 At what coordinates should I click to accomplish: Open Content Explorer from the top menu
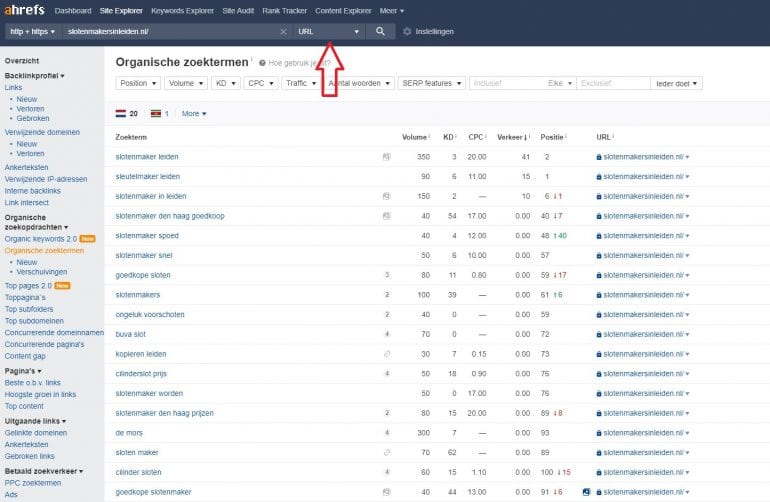coord(343,11)
